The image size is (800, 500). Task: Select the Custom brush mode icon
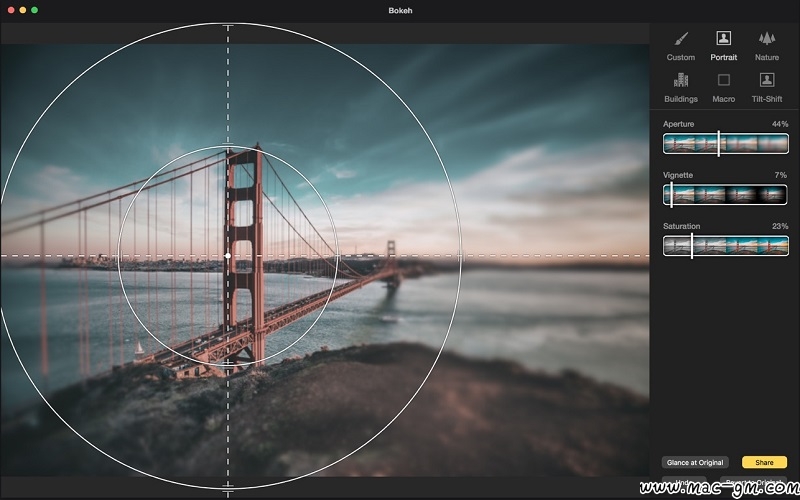(681, 38)
